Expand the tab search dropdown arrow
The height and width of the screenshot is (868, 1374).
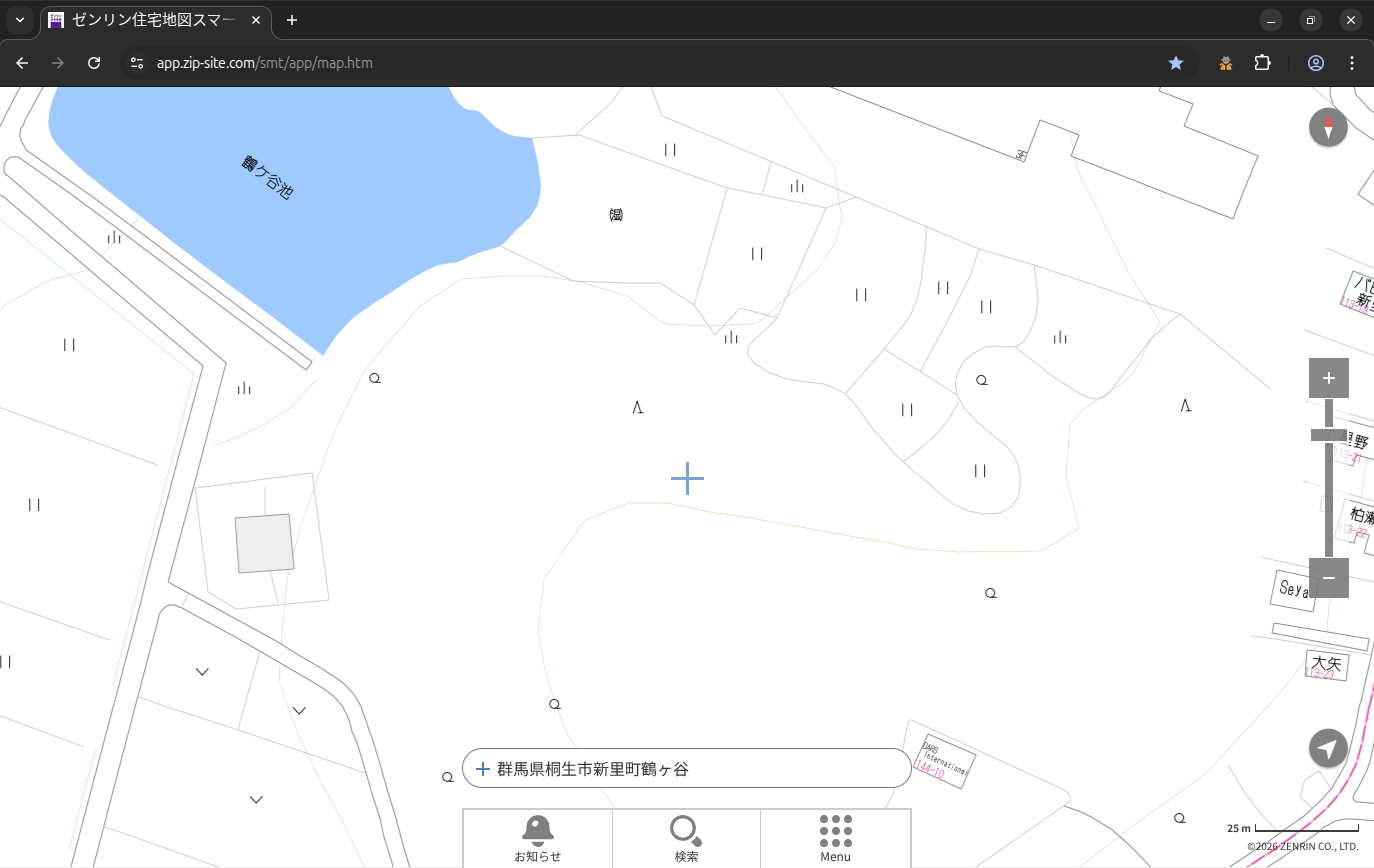coord(19,20)
